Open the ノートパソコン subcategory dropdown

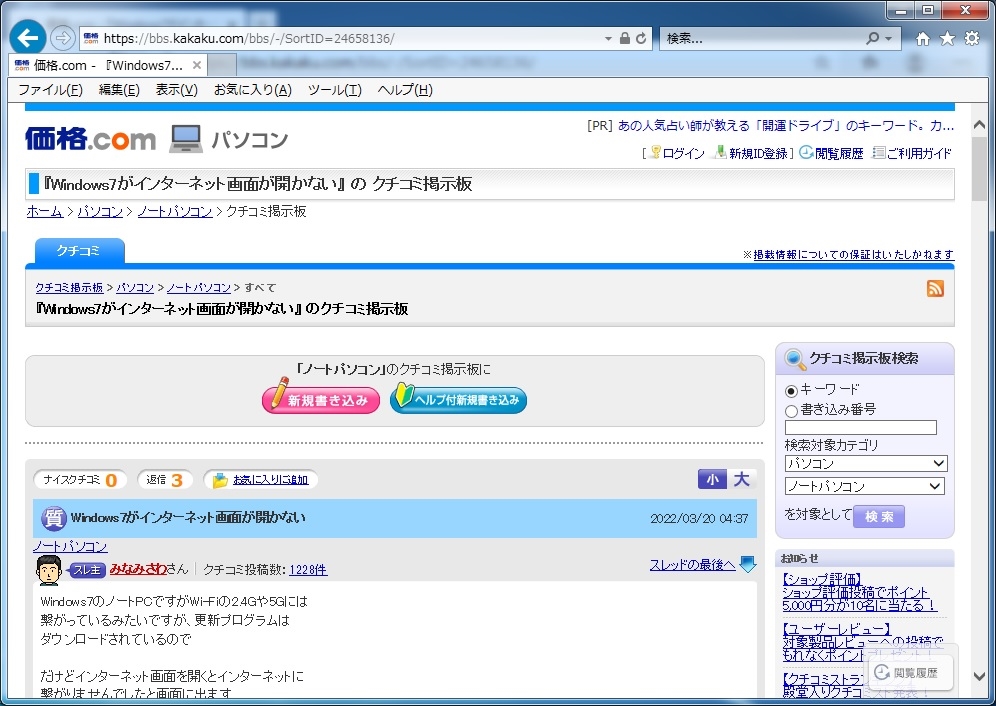click(x=865, y=486)
